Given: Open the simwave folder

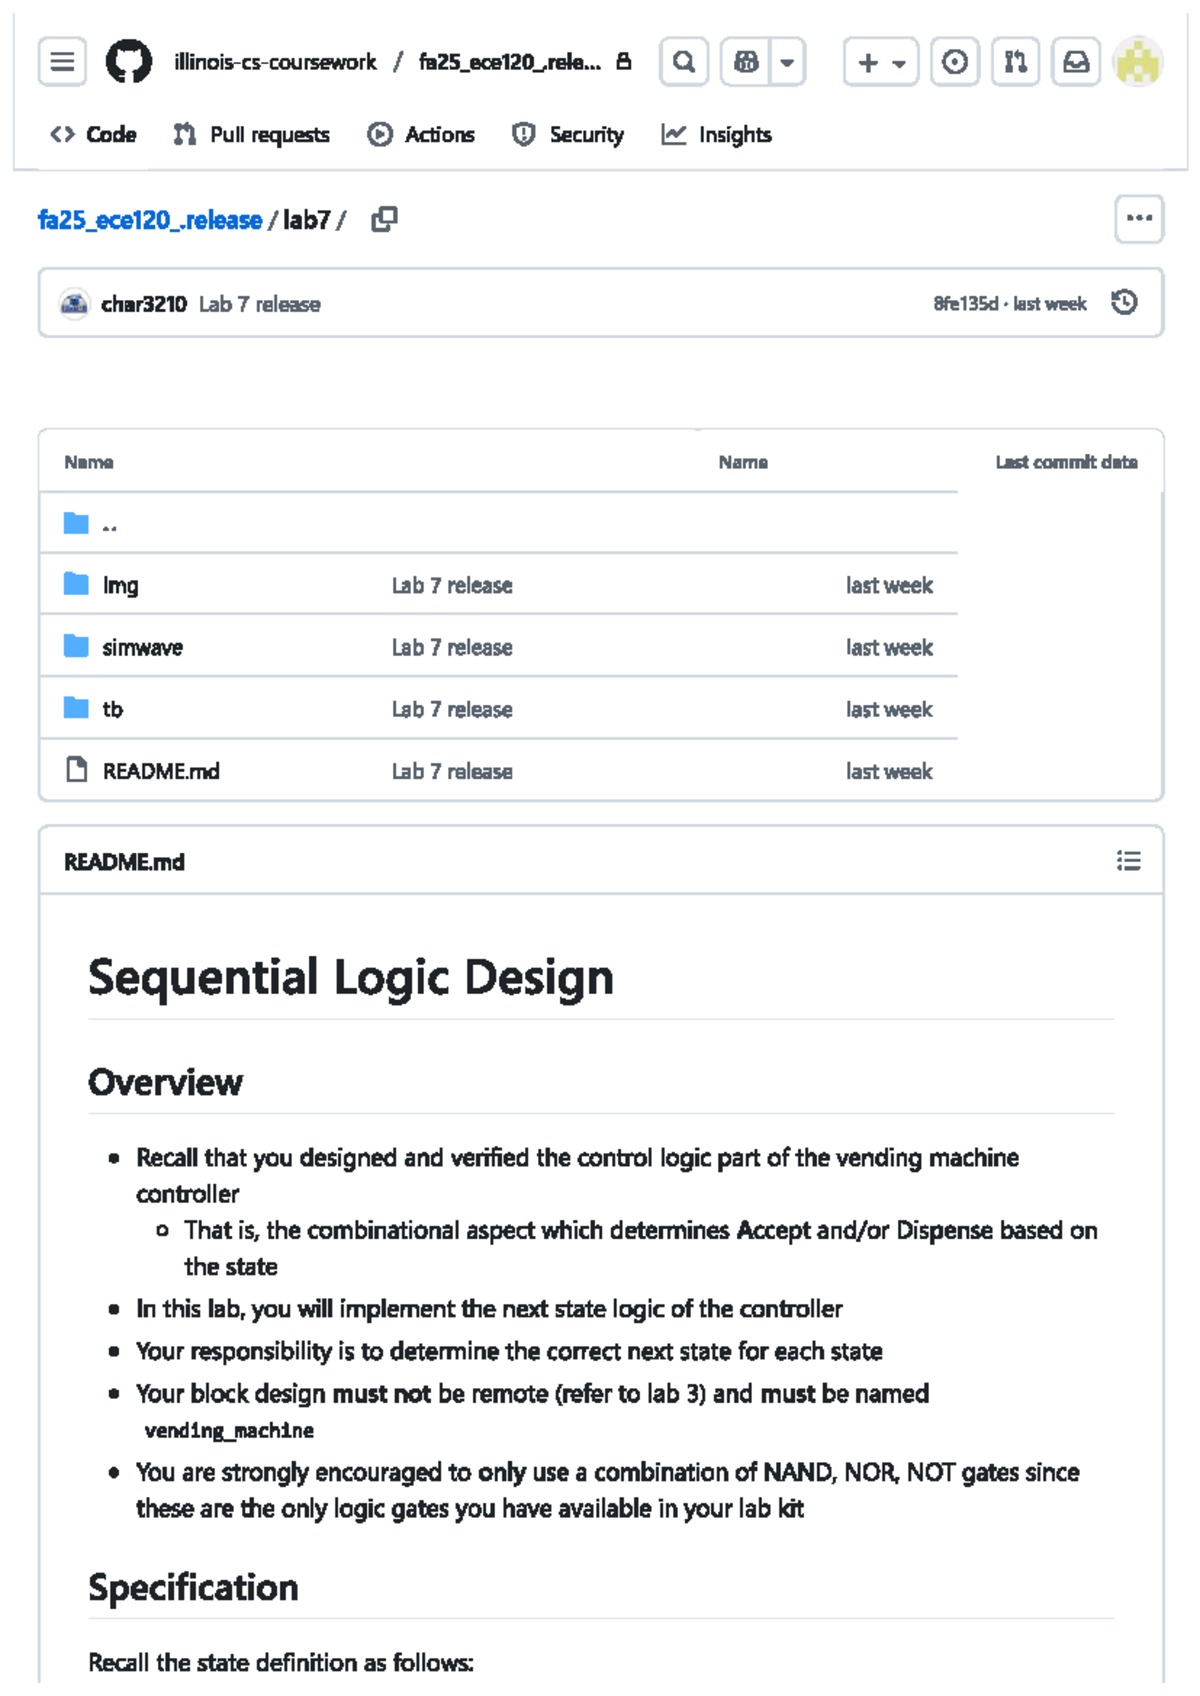Looking at the screenshot, I should tap(142, 647).
